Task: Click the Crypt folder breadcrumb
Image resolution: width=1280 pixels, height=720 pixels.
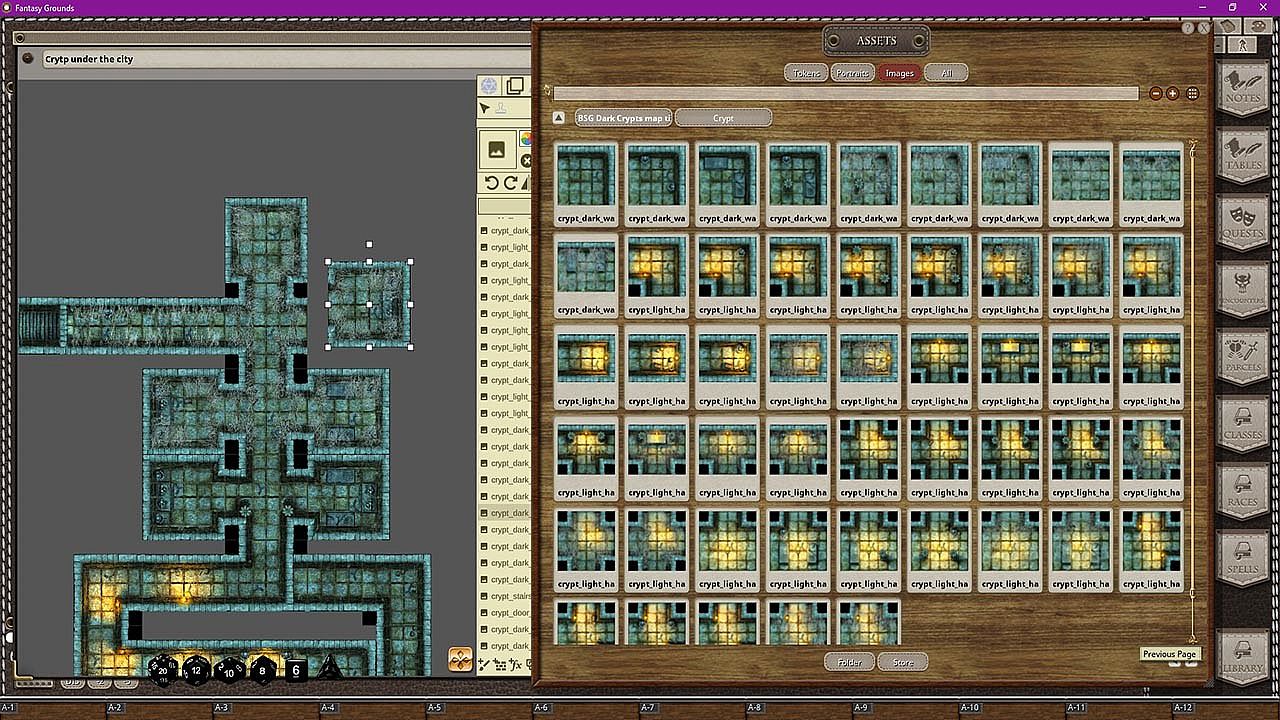Action: pyautogui.click(x=723, y=118)
